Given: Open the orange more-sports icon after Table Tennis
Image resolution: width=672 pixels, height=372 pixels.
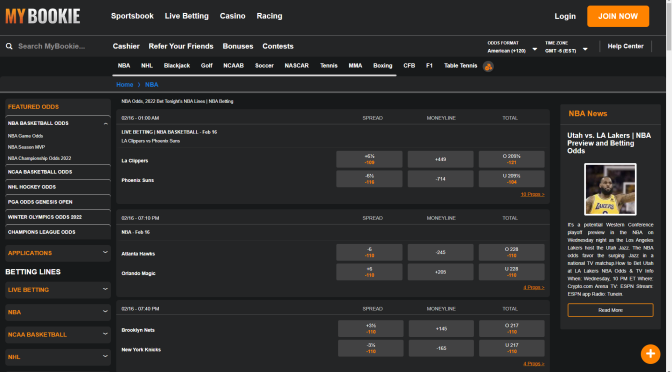Looking at the screenshot, I should pyautogui.click(x=488, y=66).
